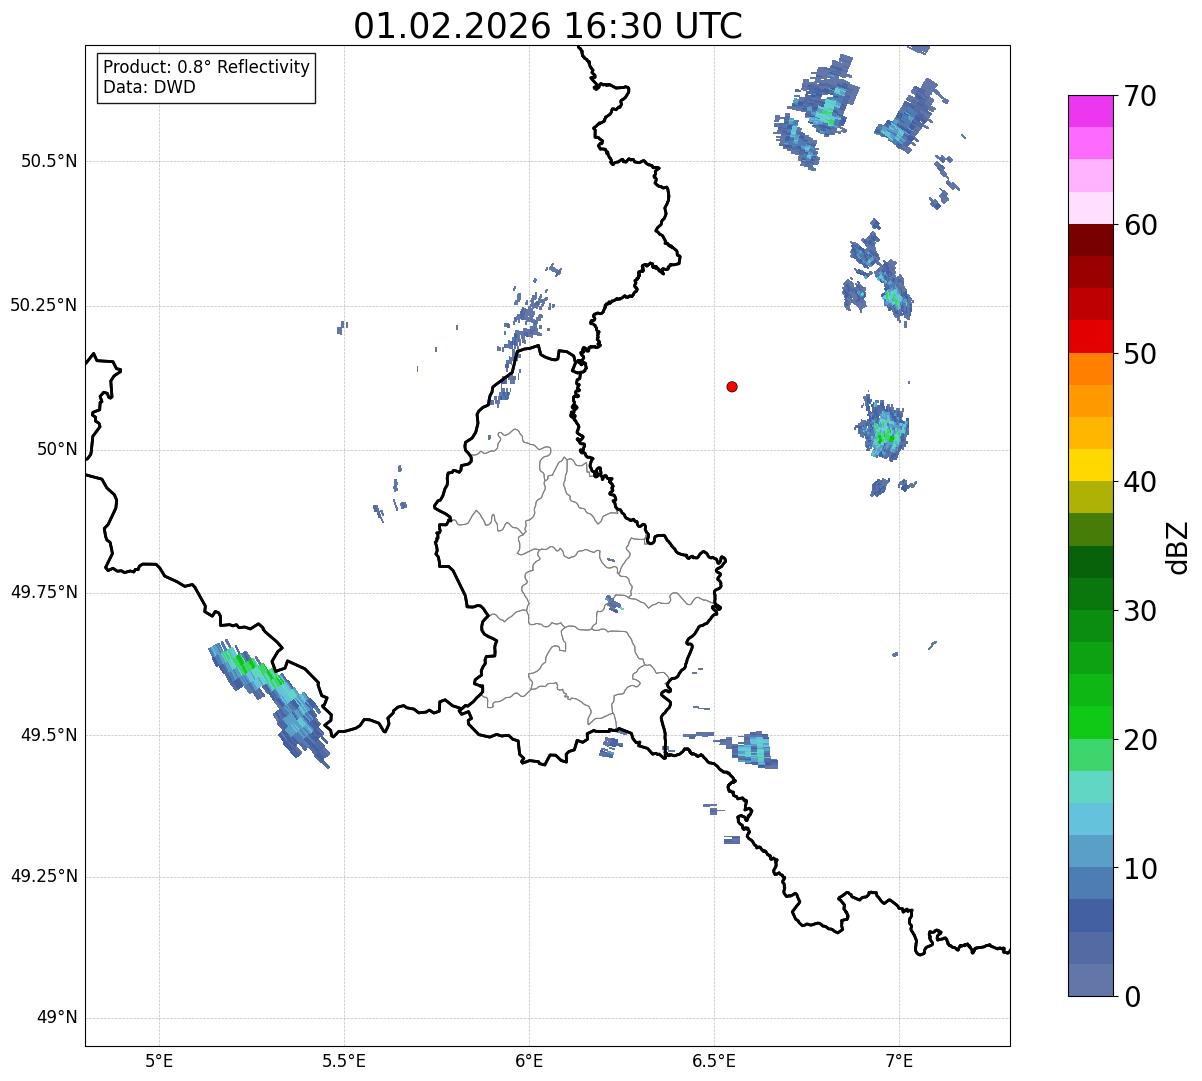Viewport: 1202px width, 1081px height.
Task: Click the latitude label "49.25°N"
Action: pyautogui.click(x=44, y=877)
